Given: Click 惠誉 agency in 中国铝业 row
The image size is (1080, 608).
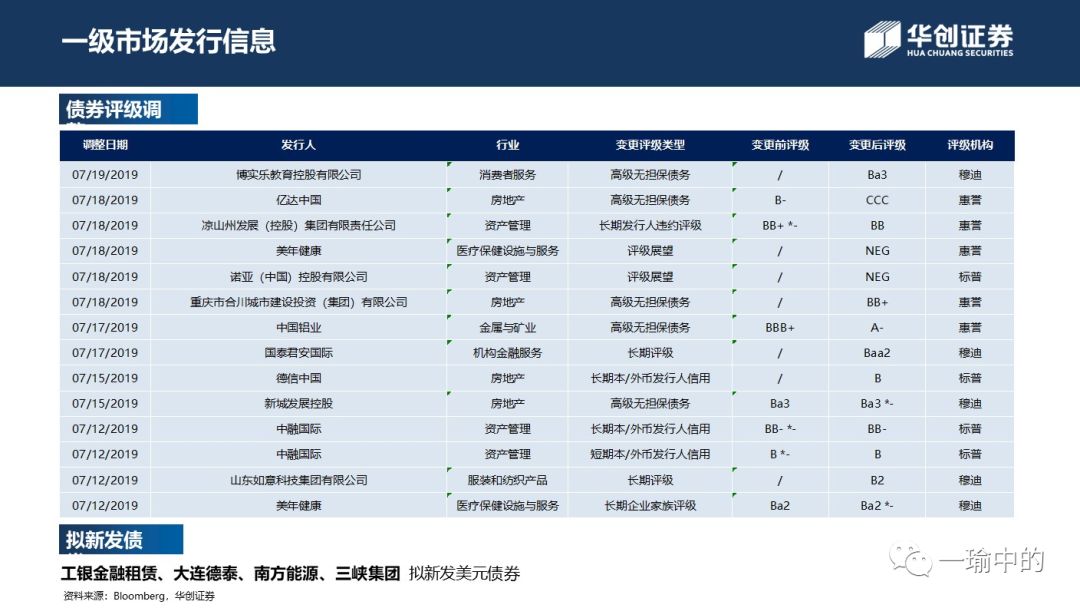Looking at the screenshot, I should [x=970, y=328].
